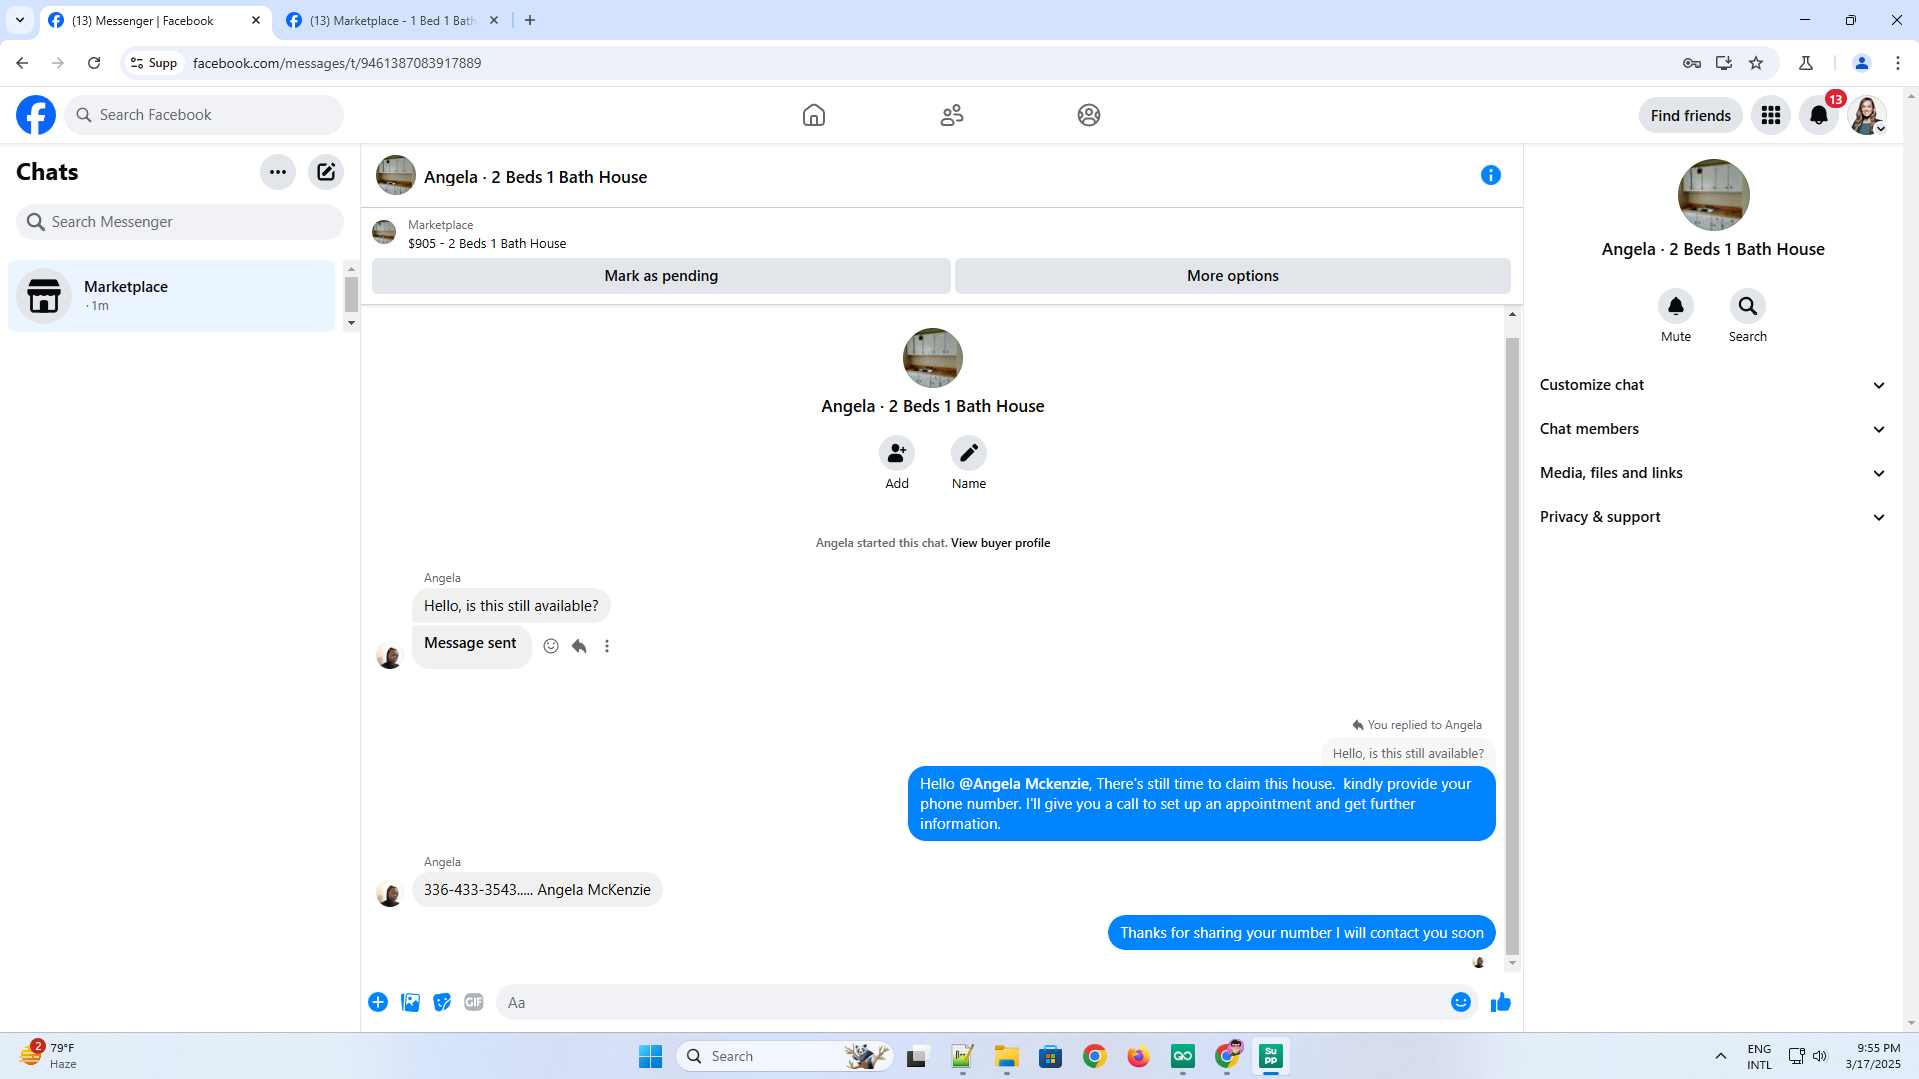The image size is (1919, 1079).
Task: Click the conversation vertical scrollbar
Action: click(1512, 646)
